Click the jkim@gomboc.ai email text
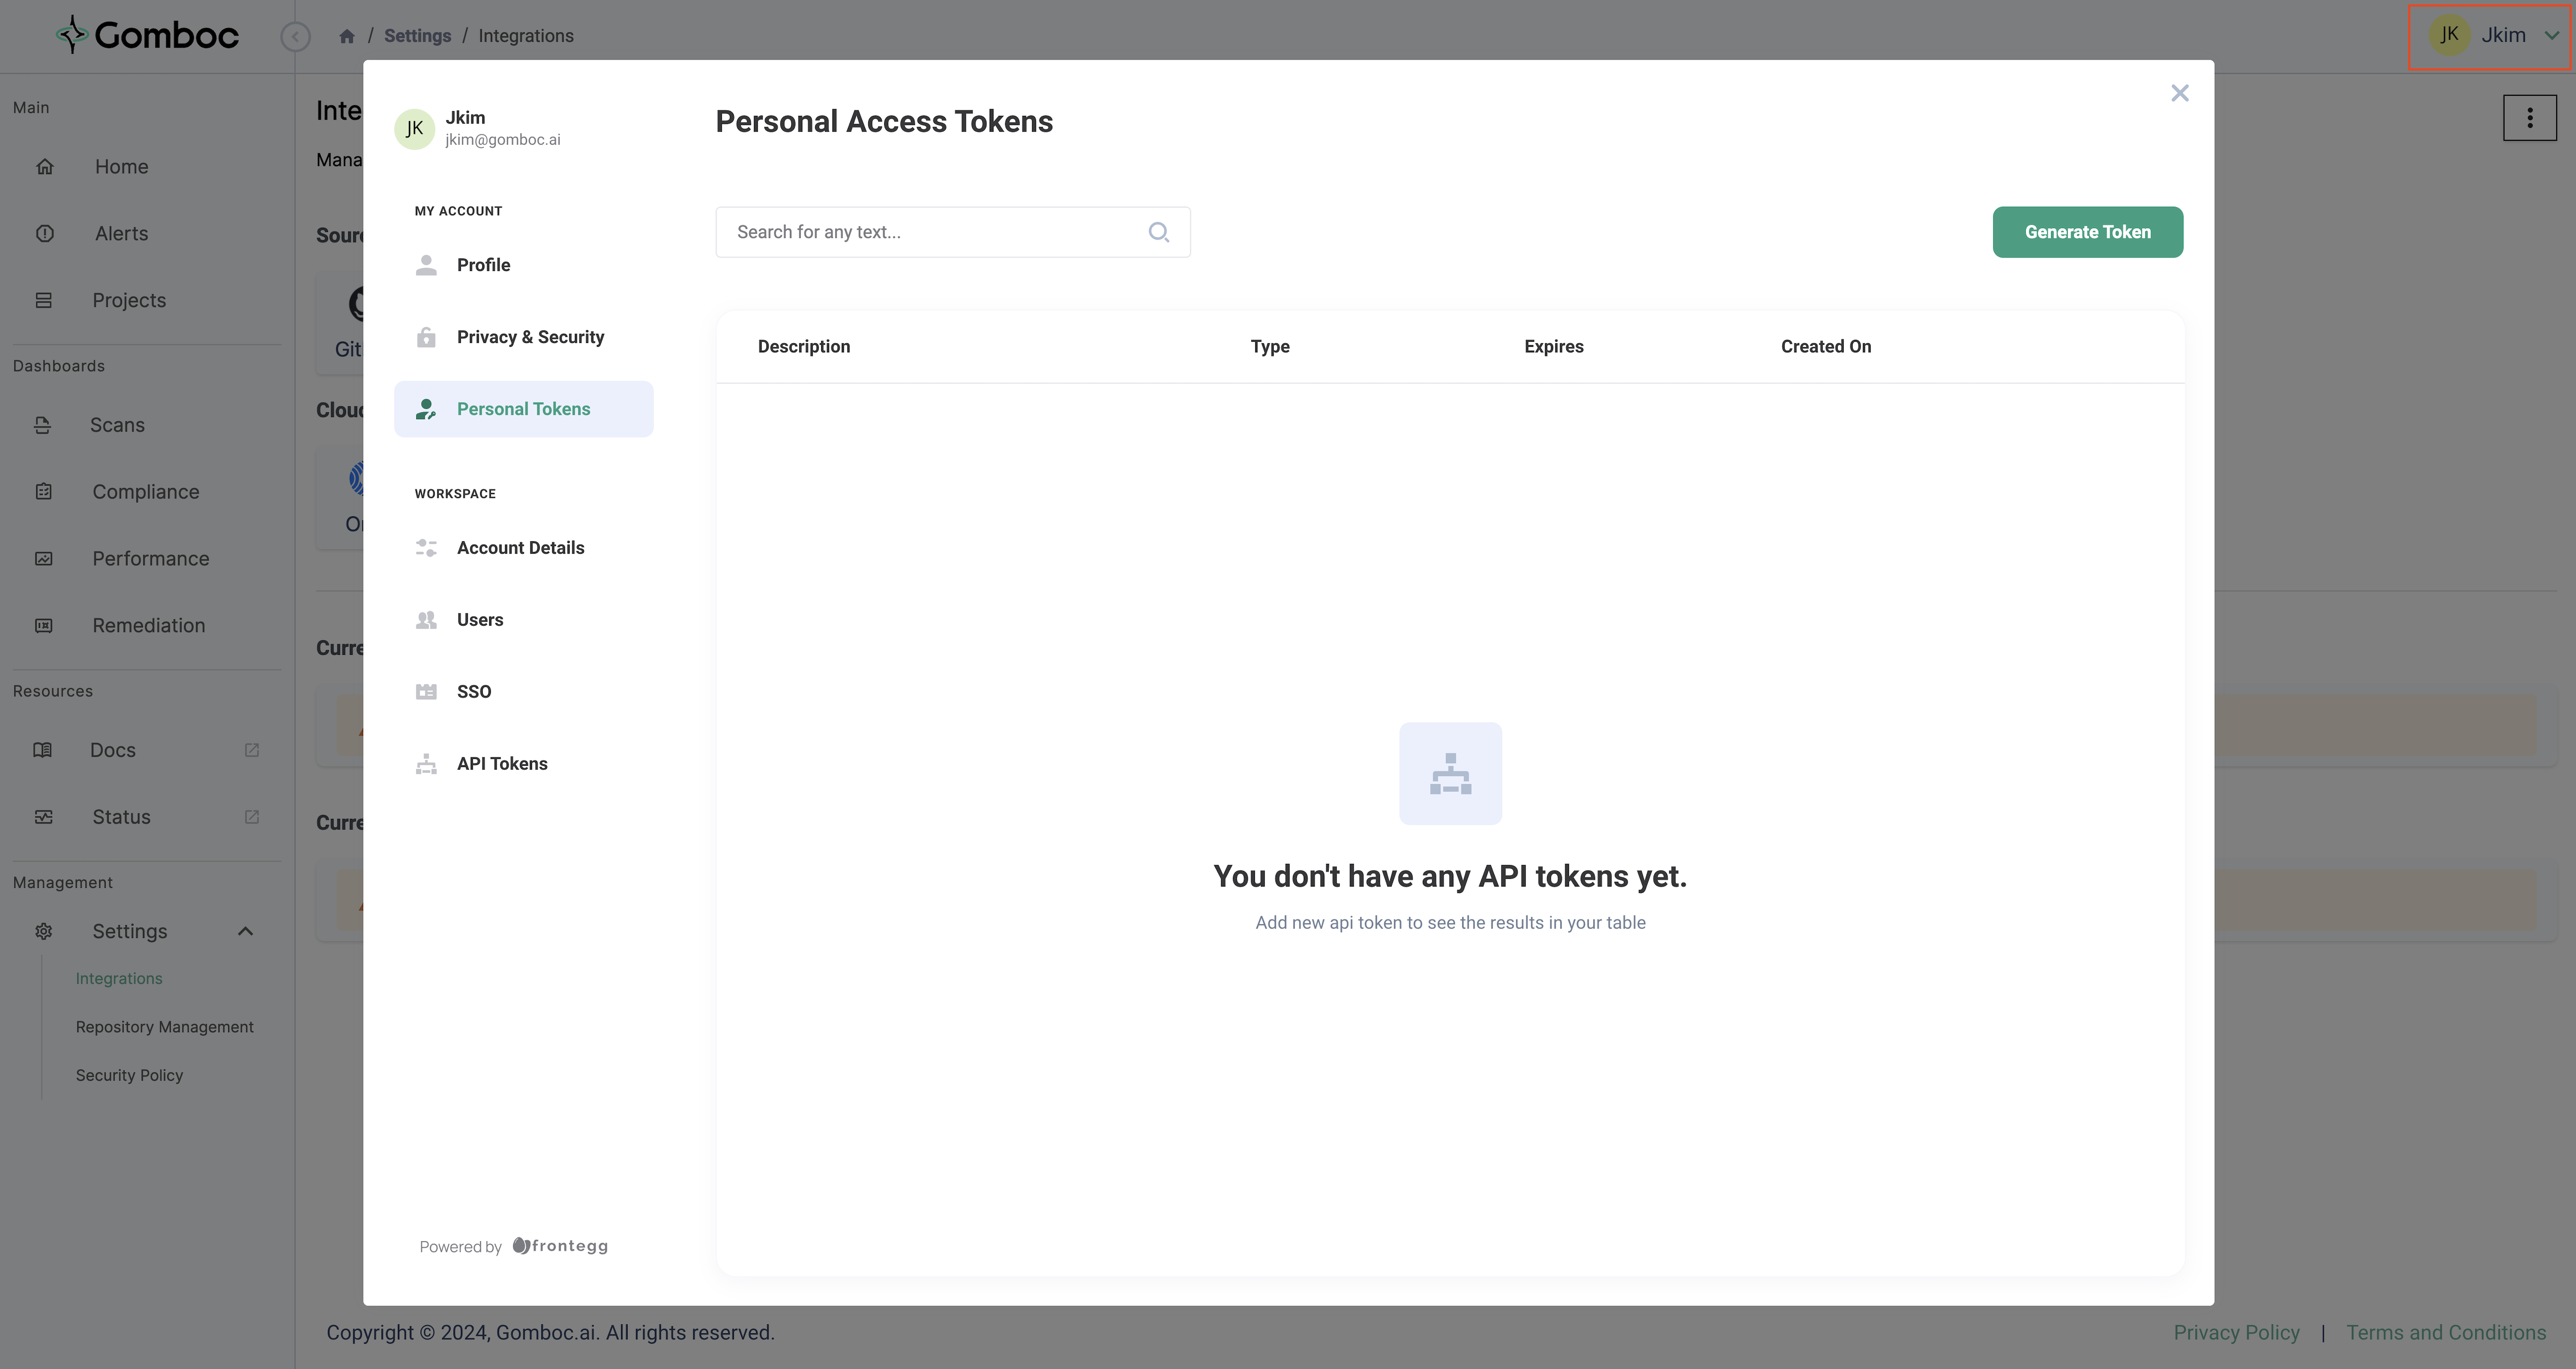2576x1369 pixels. [x=503, y=140]
